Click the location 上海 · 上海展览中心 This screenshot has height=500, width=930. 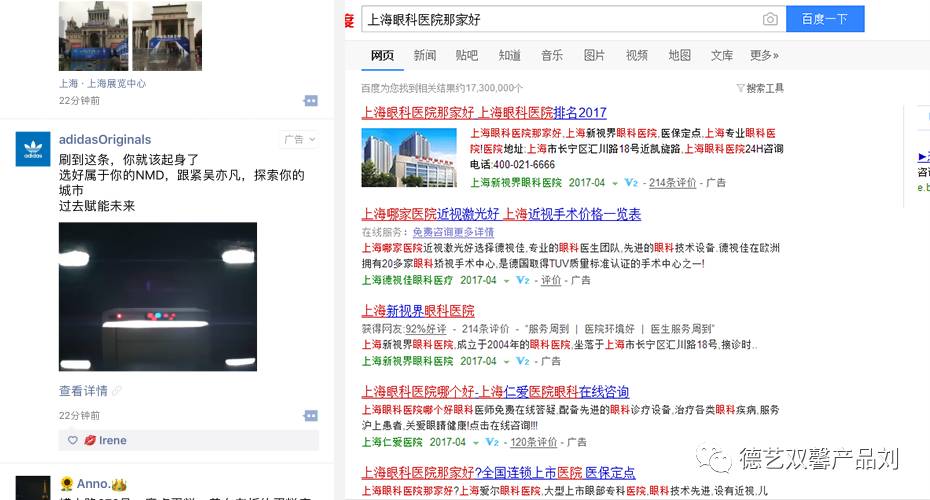102,84
